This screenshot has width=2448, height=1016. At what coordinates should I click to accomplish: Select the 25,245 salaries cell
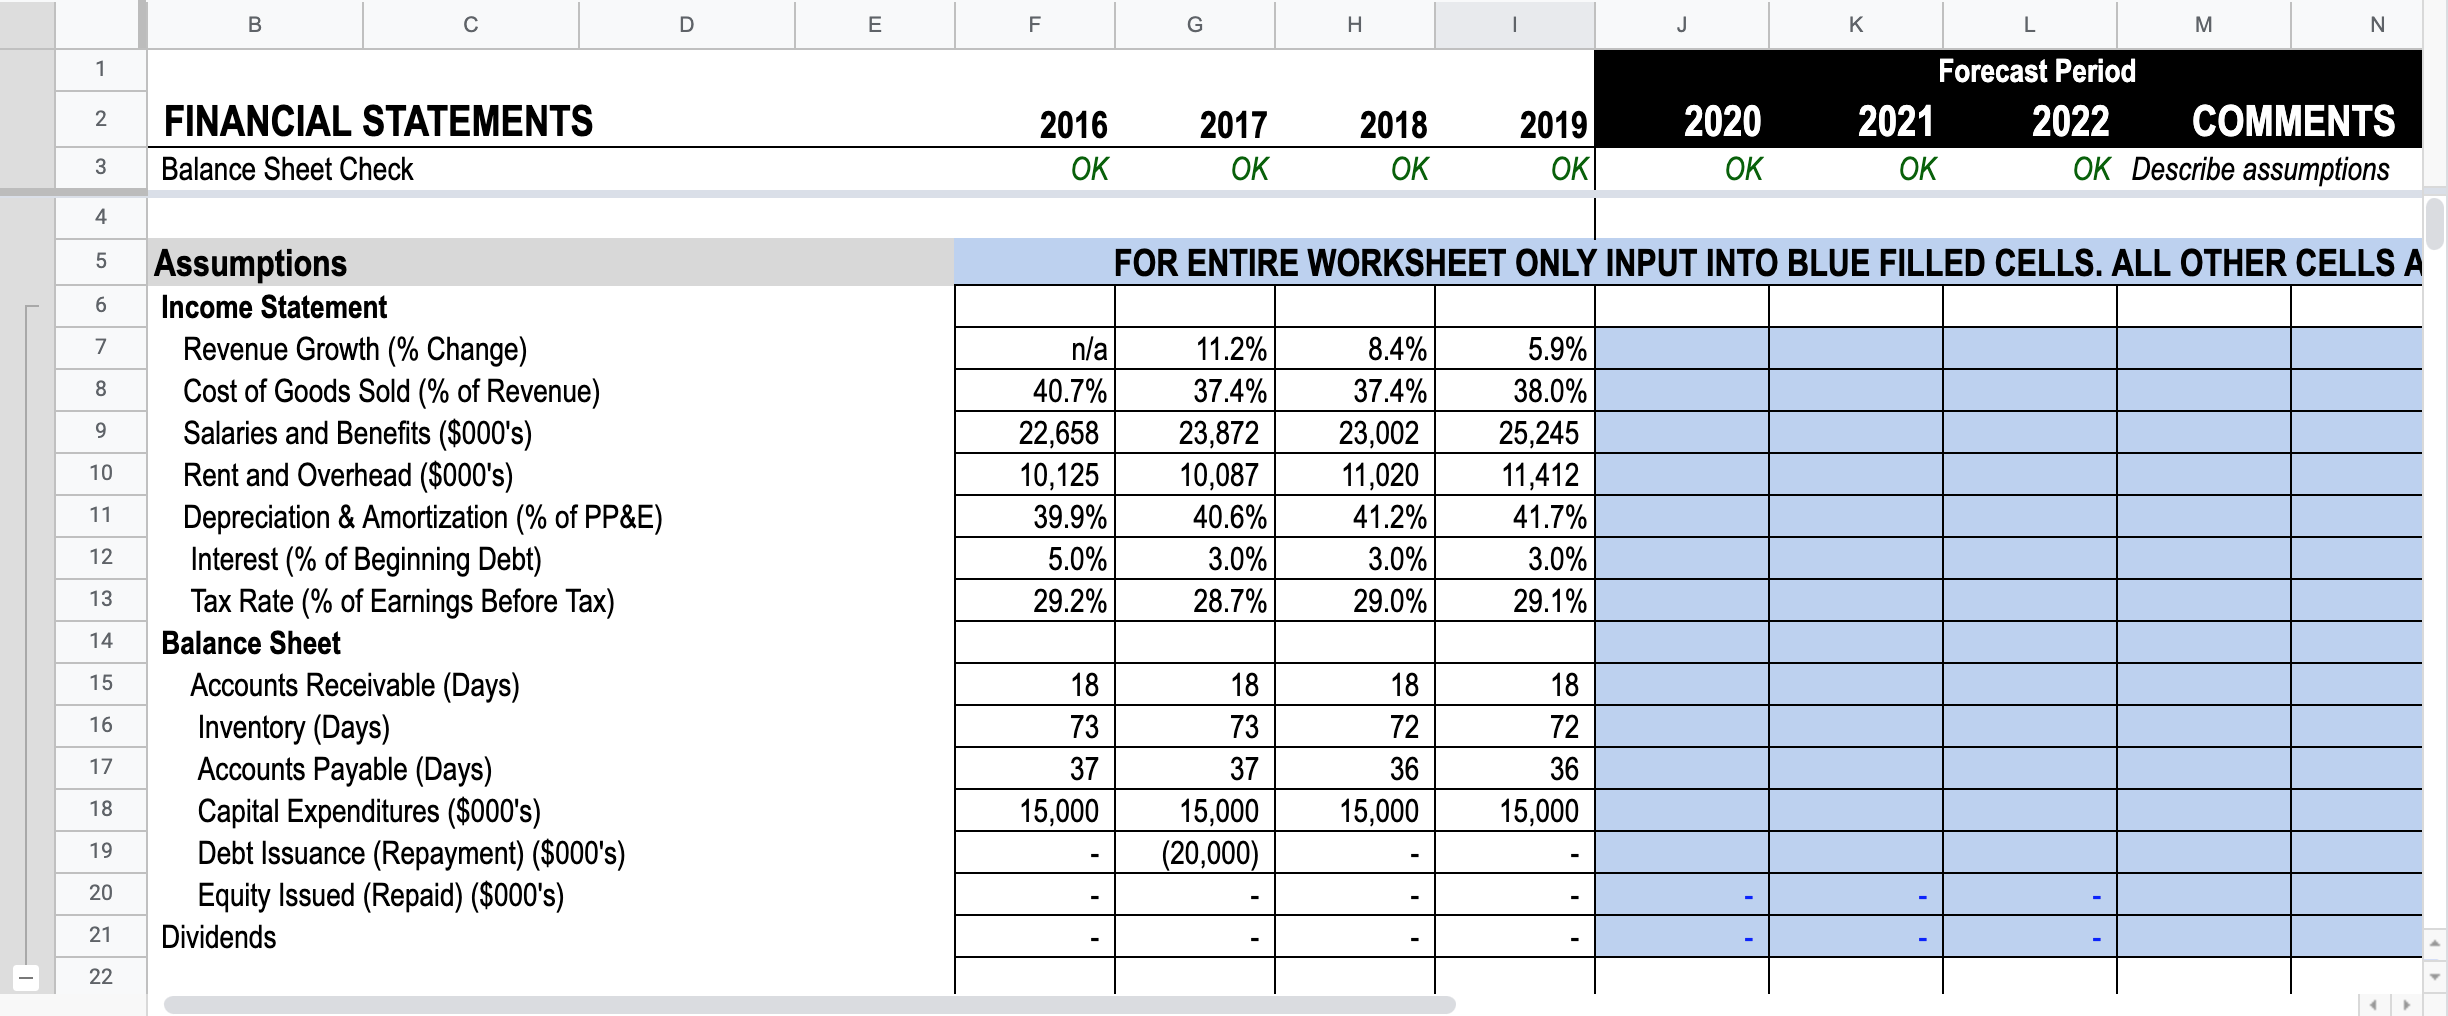[x=1515, y=433]
